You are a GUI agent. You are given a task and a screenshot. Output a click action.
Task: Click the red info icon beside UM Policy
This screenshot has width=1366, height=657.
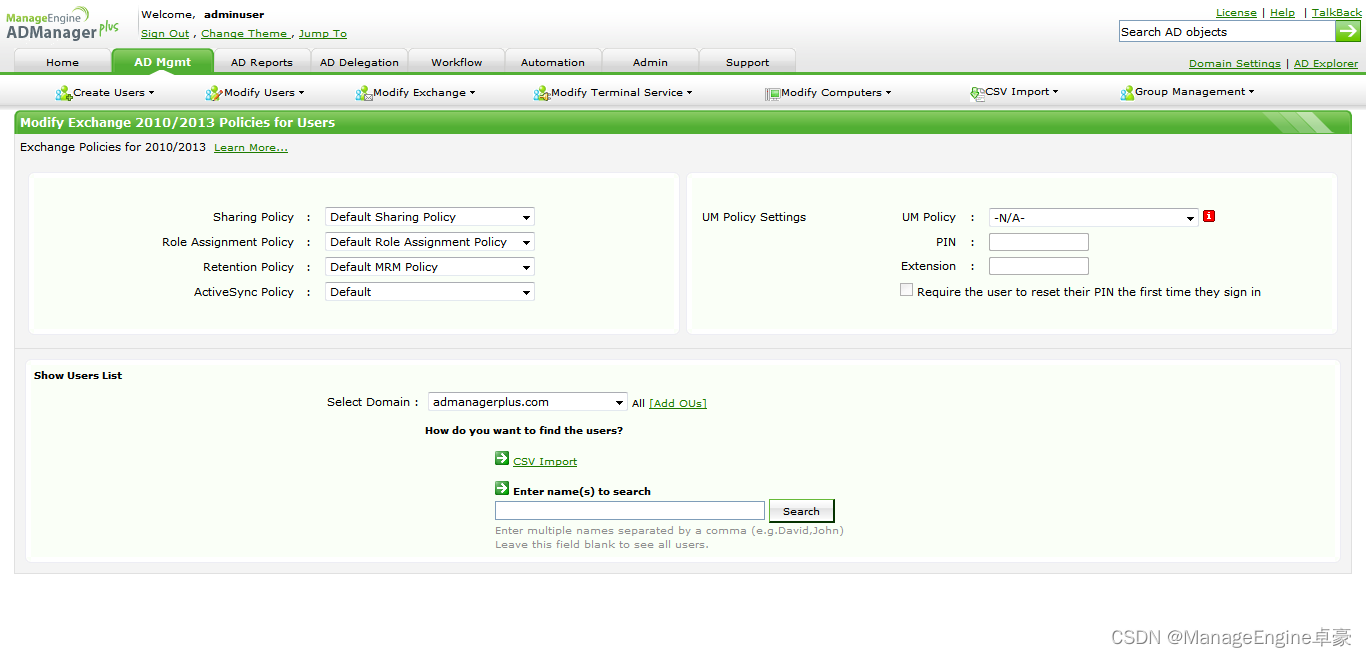coord(1209,216)
